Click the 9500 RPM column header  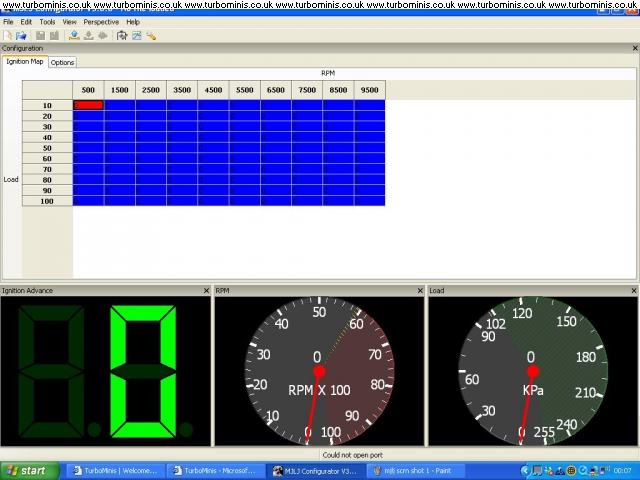(369, 90)
